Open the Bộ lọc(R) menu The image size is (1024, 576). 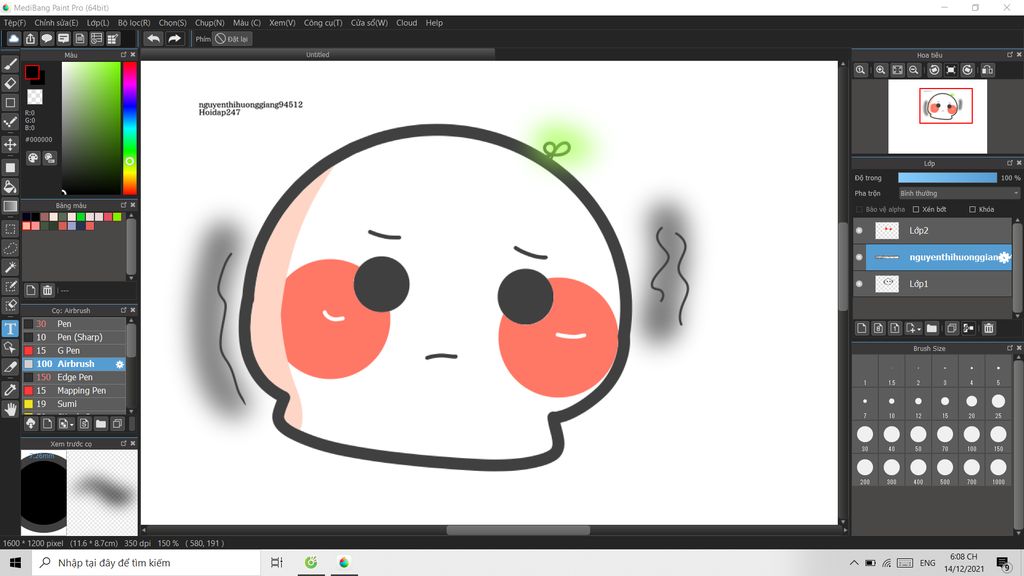pos(134,23)
